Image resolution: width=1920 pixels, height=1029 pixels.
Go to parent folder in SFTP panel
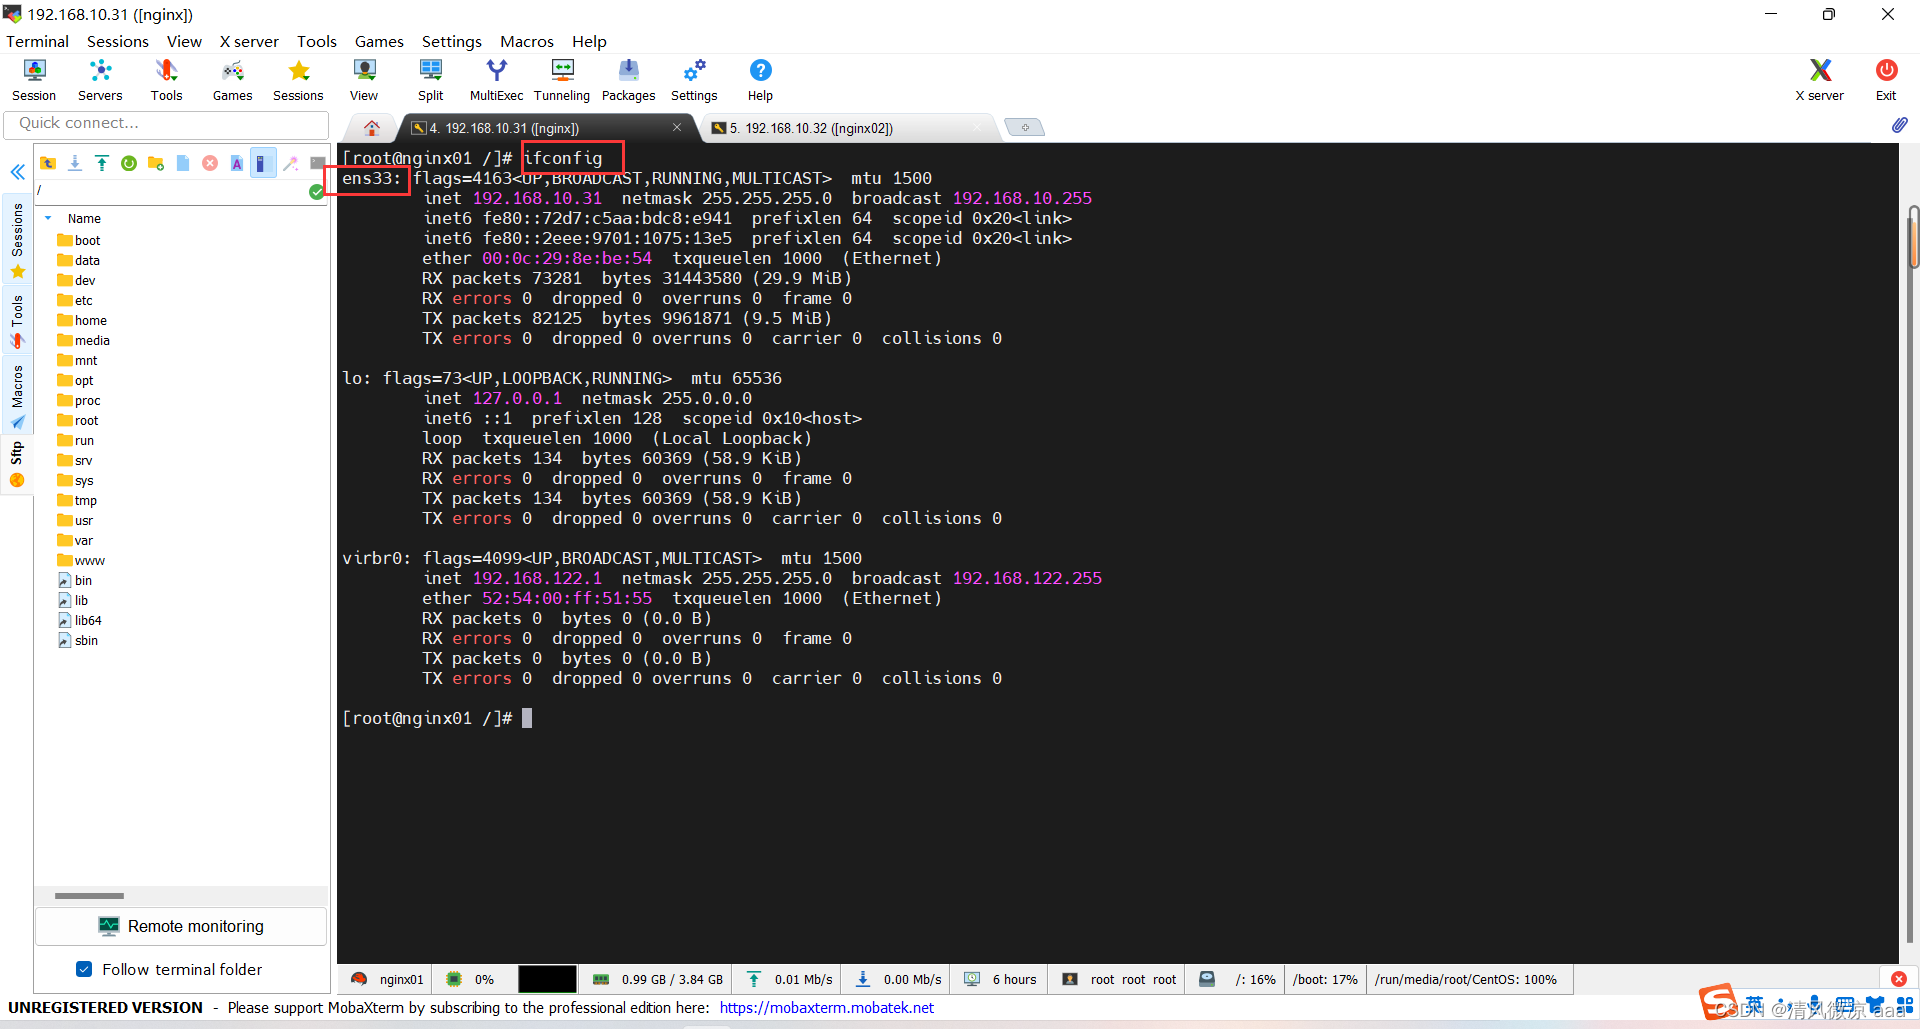click(47, 163)
